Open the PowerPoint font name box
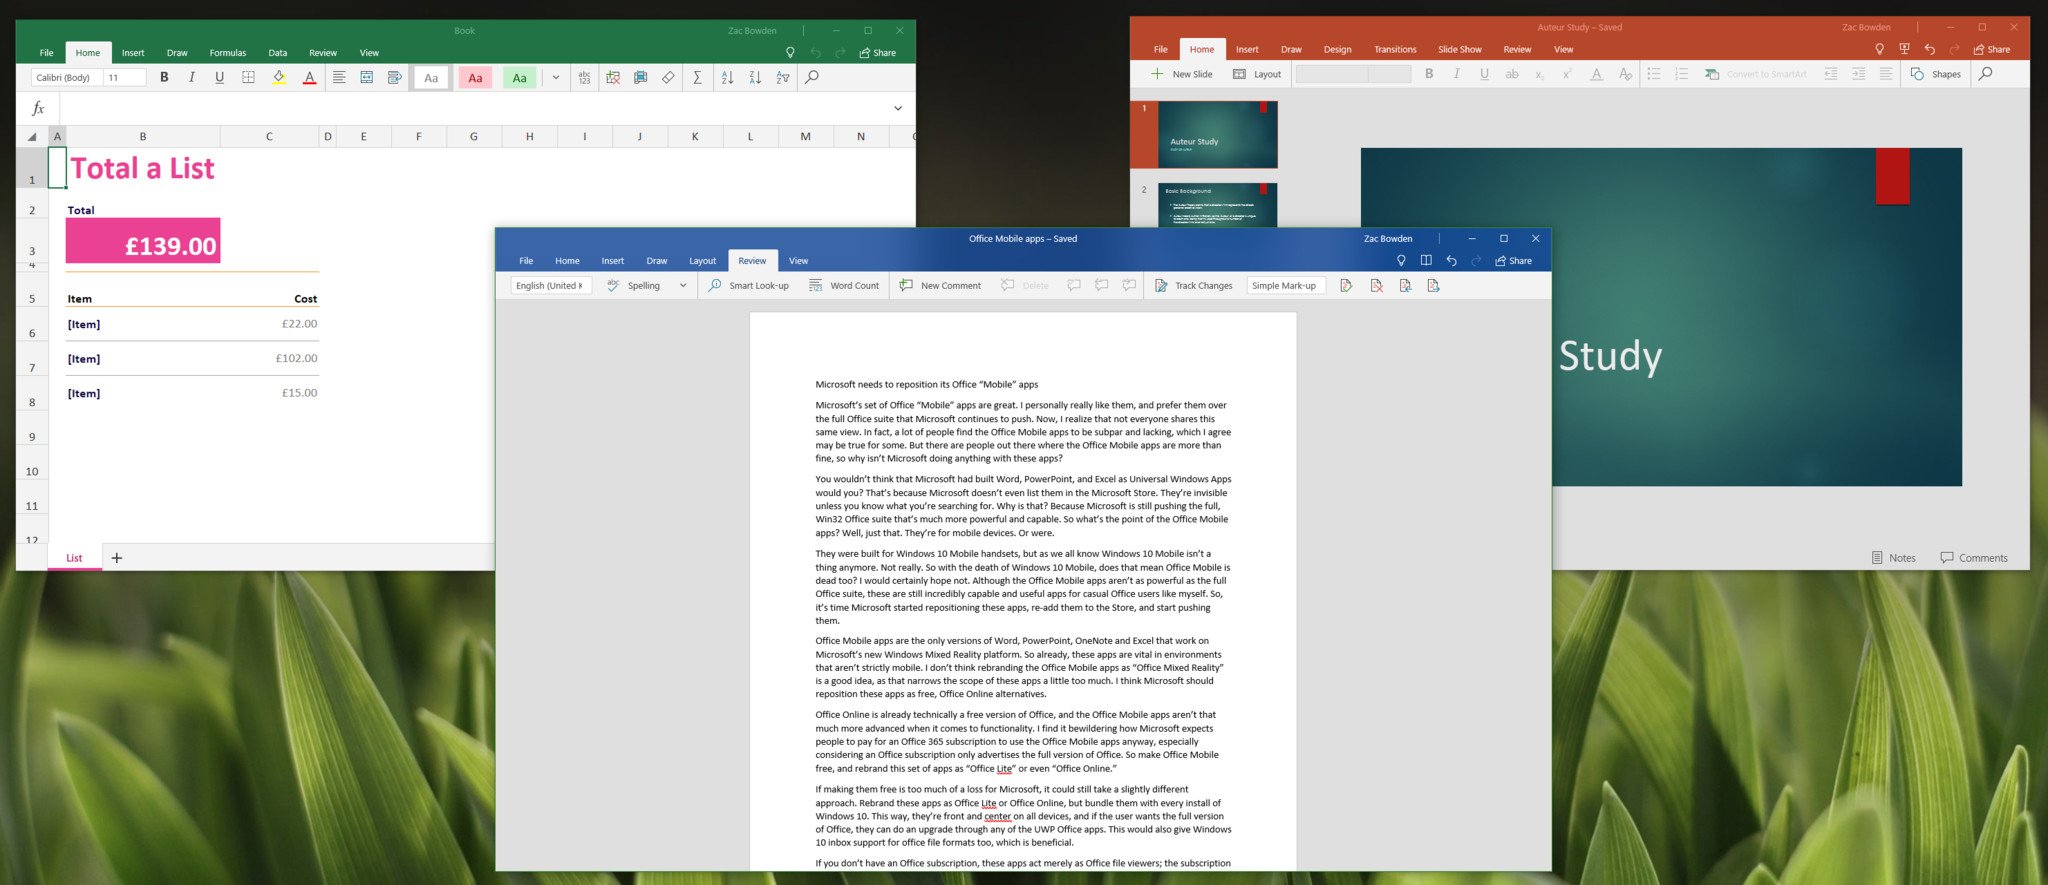Viewport: 2048px width, 885px height. coord(1331,74)
